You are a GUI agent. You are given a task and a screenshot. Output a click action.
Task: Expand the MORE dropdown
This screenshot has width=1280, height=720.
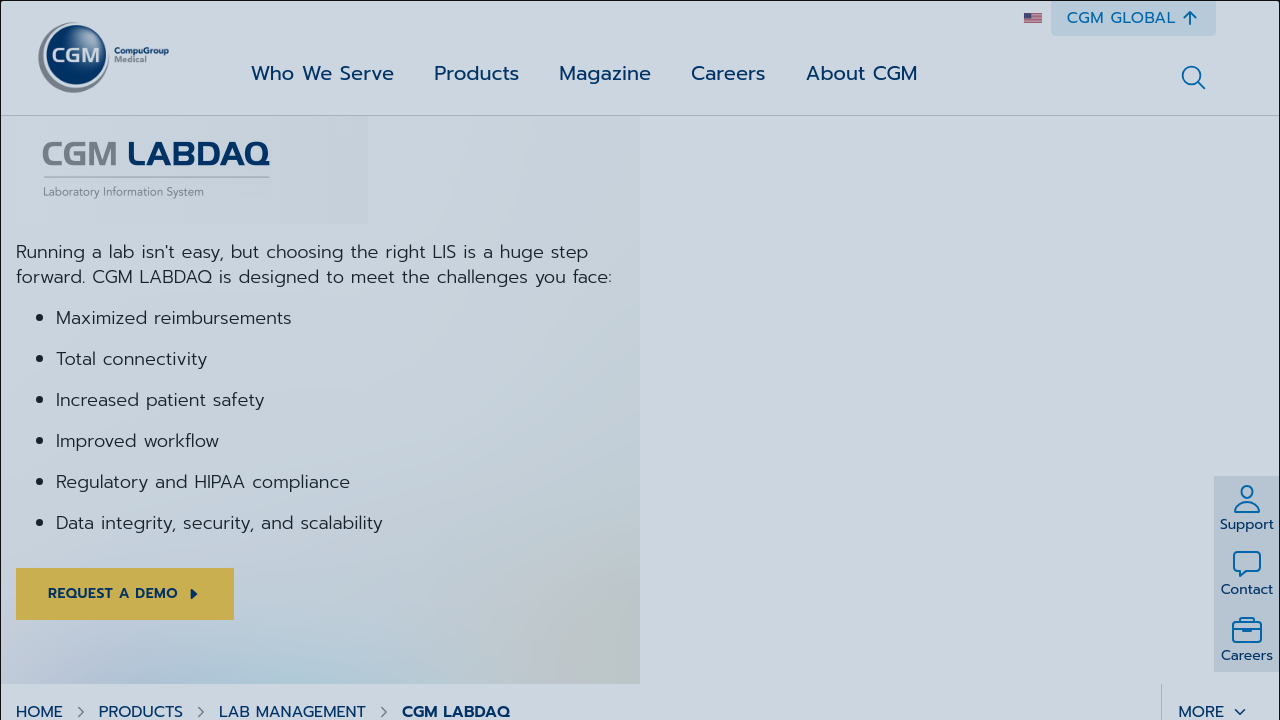(1212, 711)
